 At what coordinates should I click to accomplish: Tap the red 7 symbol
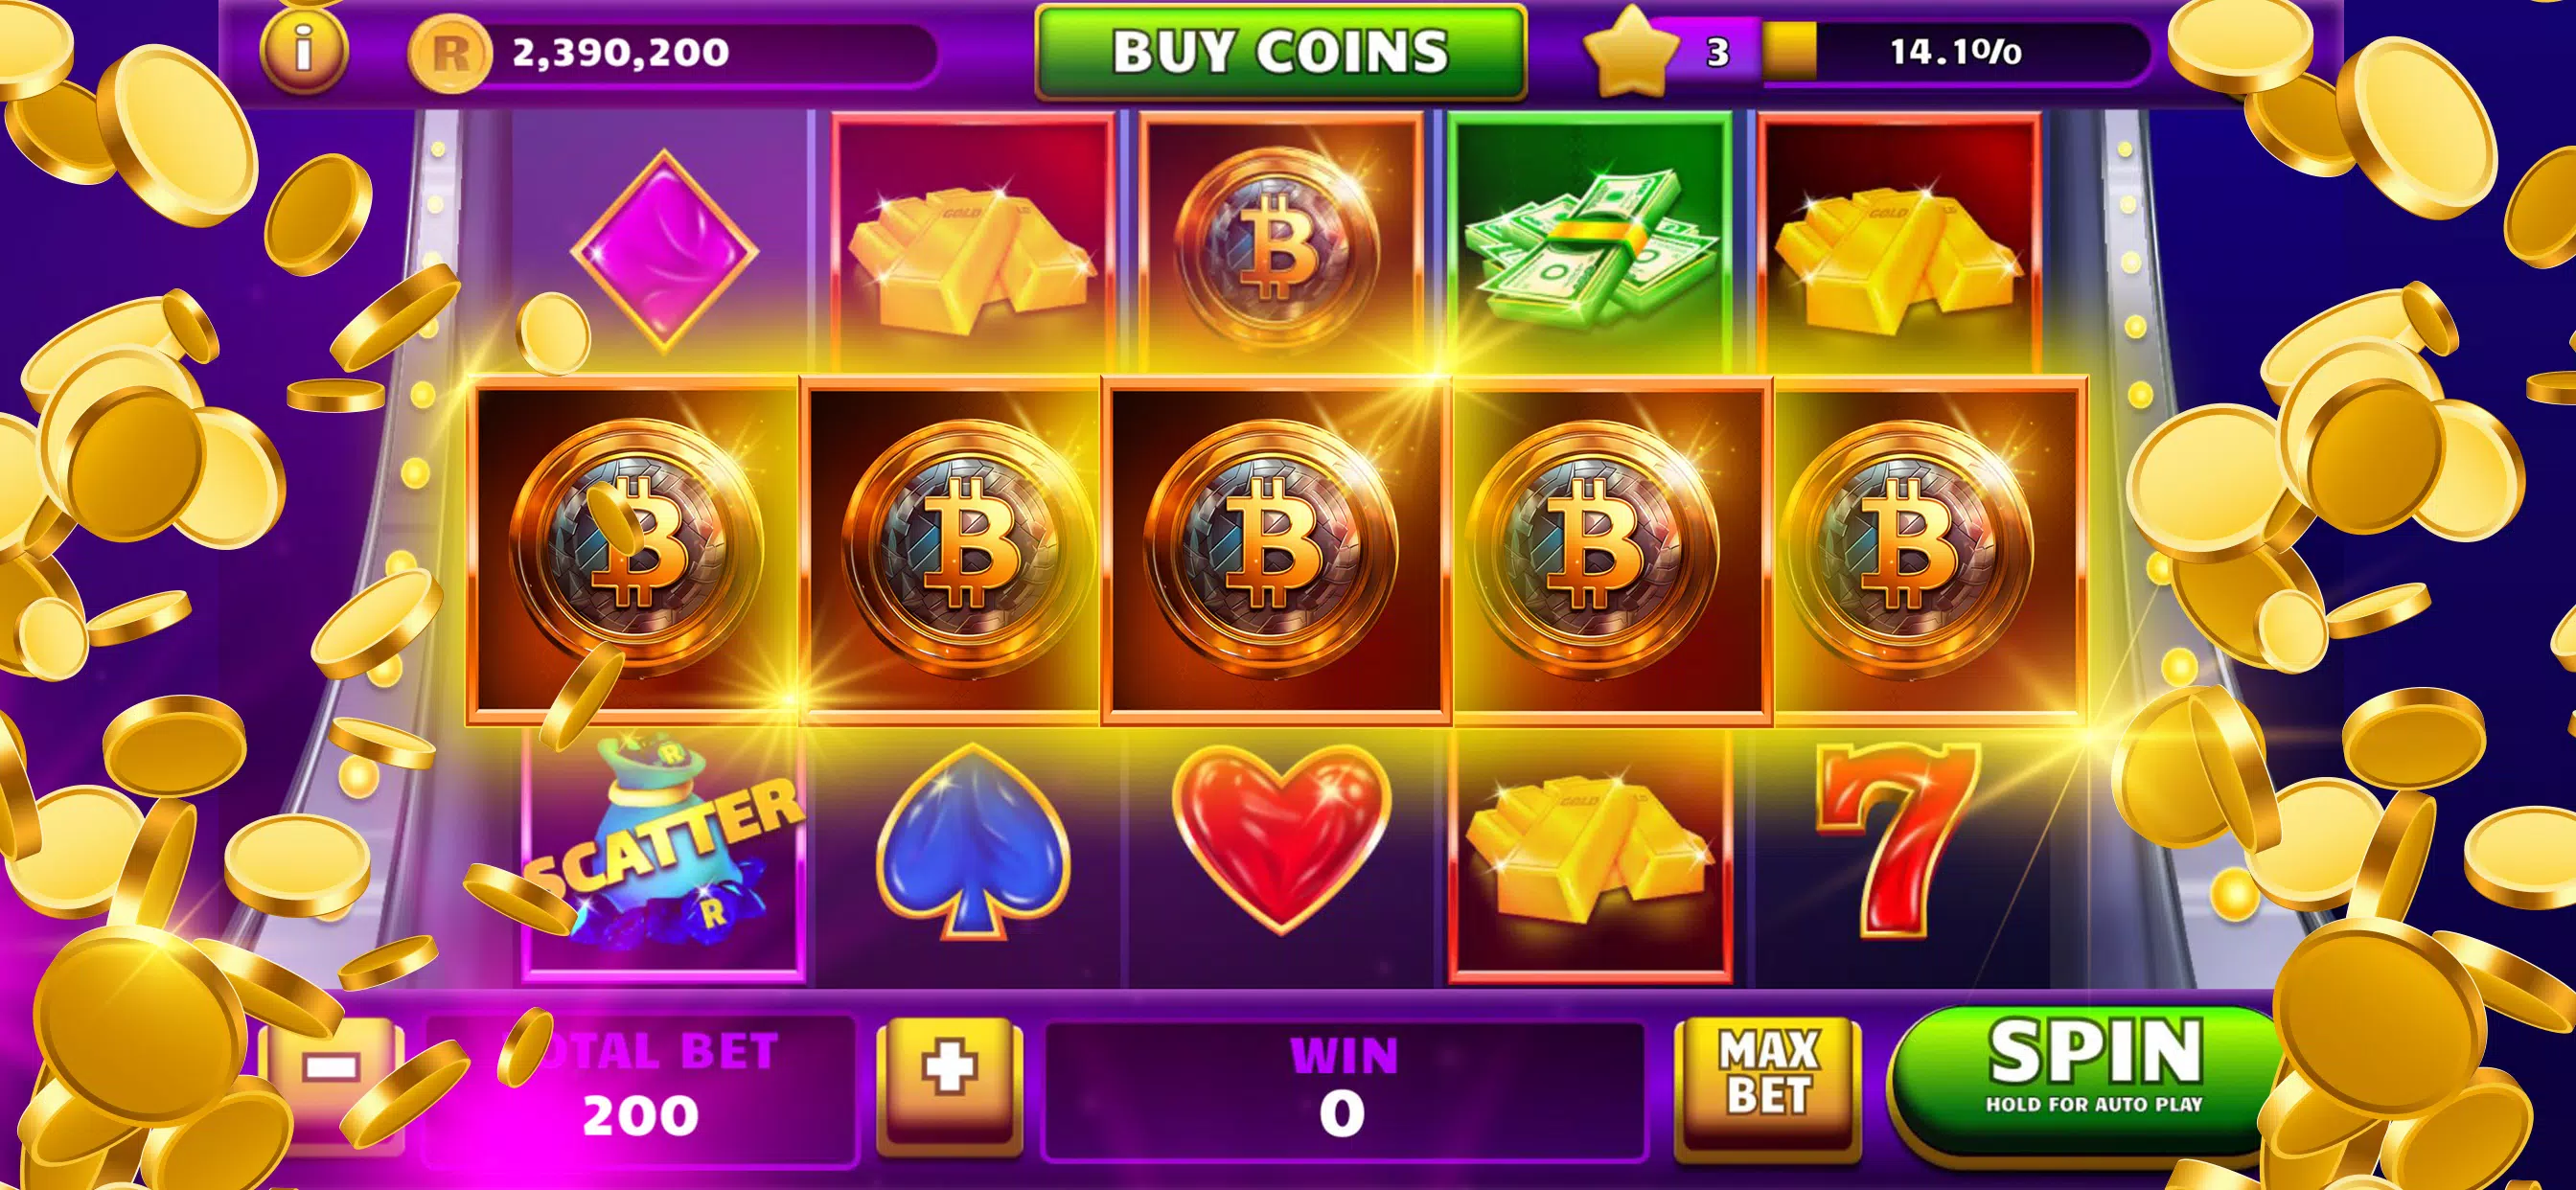pyautogui.click(x=1896, y=838)
